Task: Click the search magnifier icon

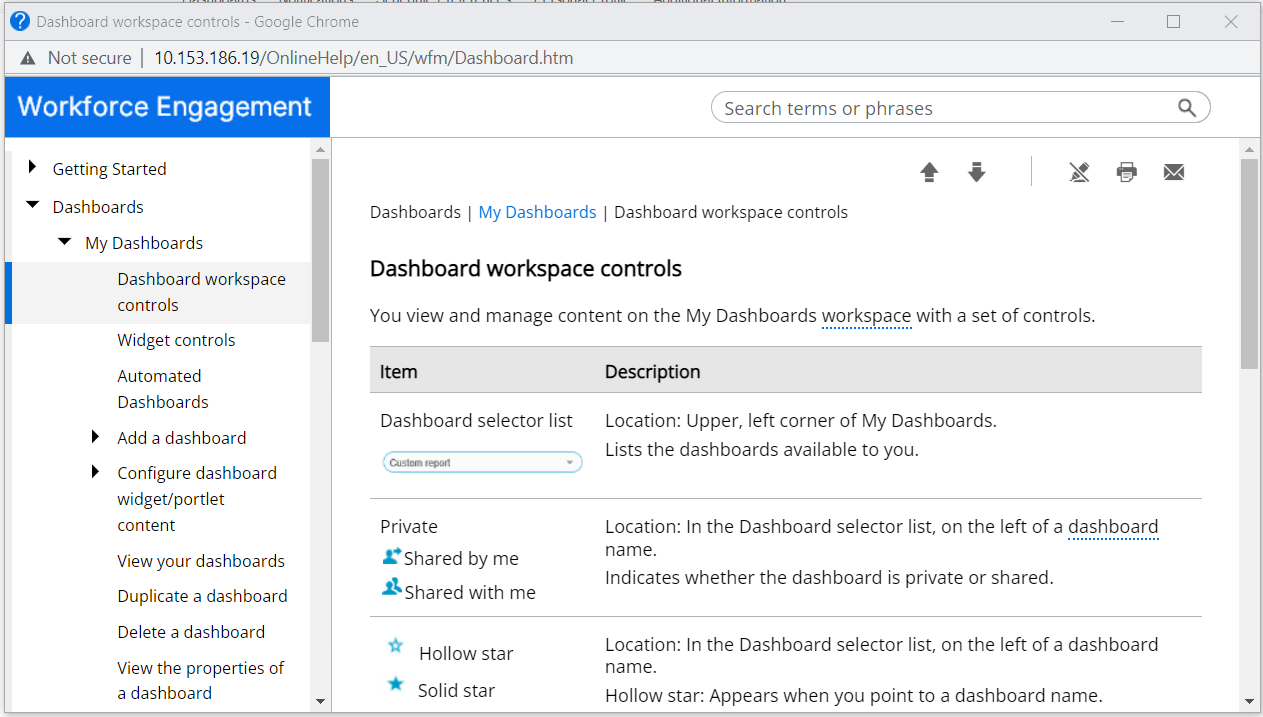Action: [1187, 108]
